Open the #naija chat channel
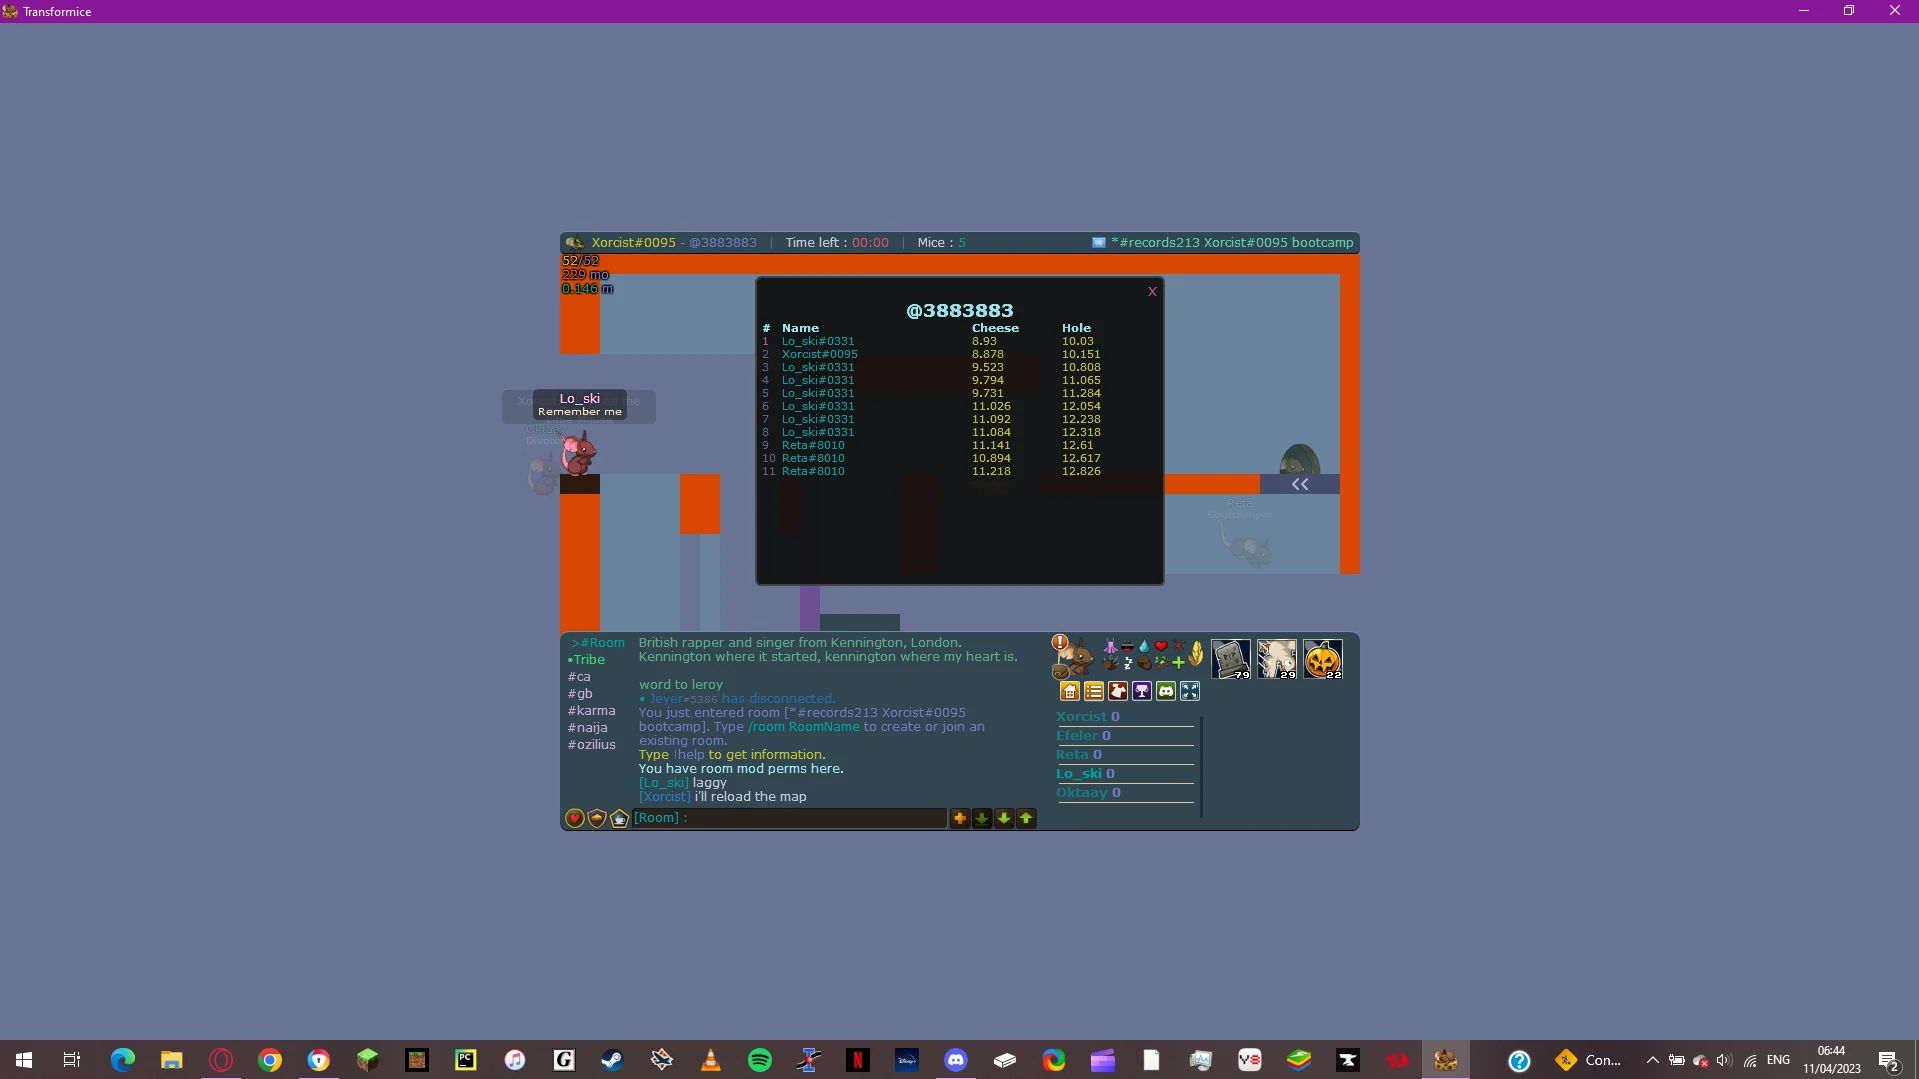The width and height of the screenshot is (1919, 1079). (x=588, y=728)
